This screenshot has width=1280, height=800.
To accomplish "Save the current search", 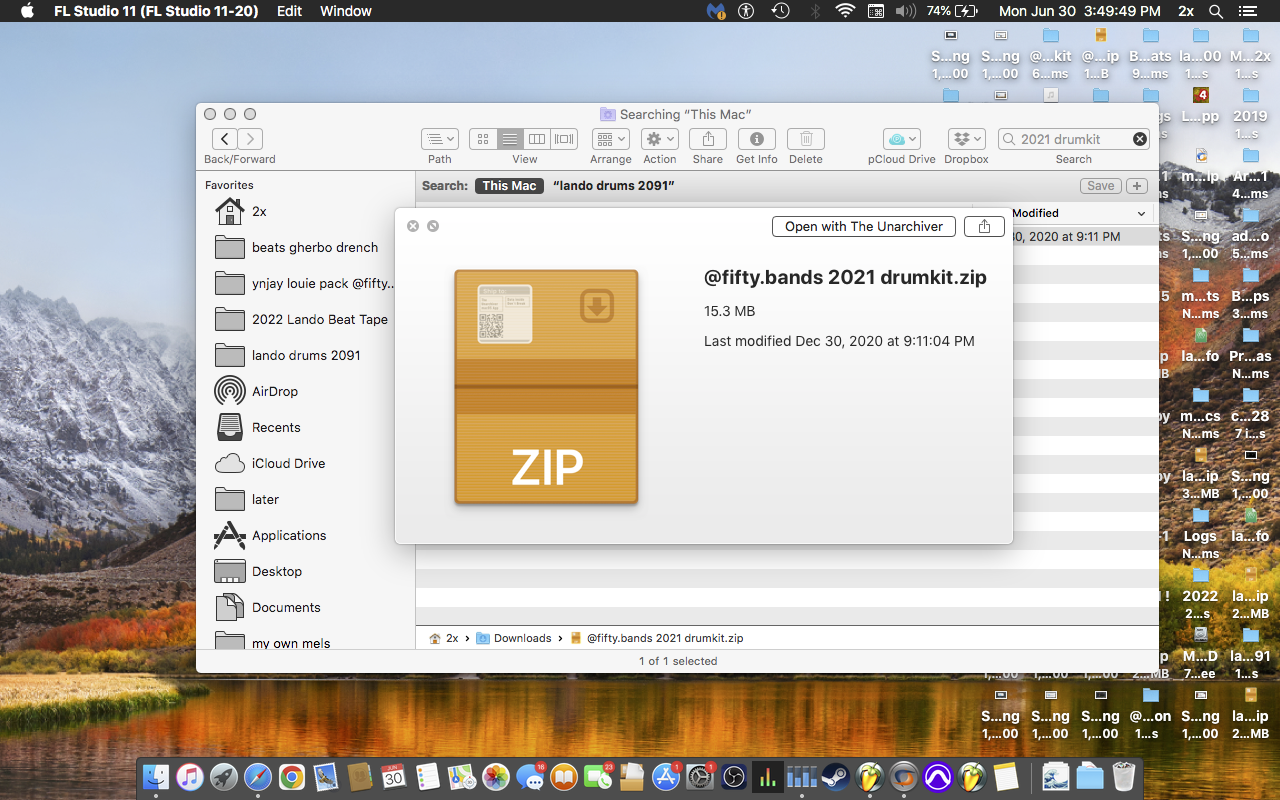I will click(1100, 186).
